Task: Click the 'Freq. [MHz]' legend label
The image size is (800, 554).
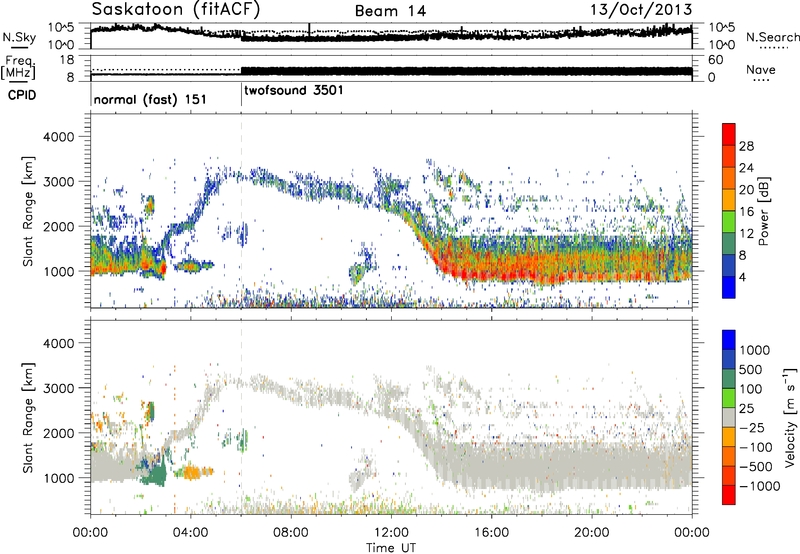Action: point(18,67)
